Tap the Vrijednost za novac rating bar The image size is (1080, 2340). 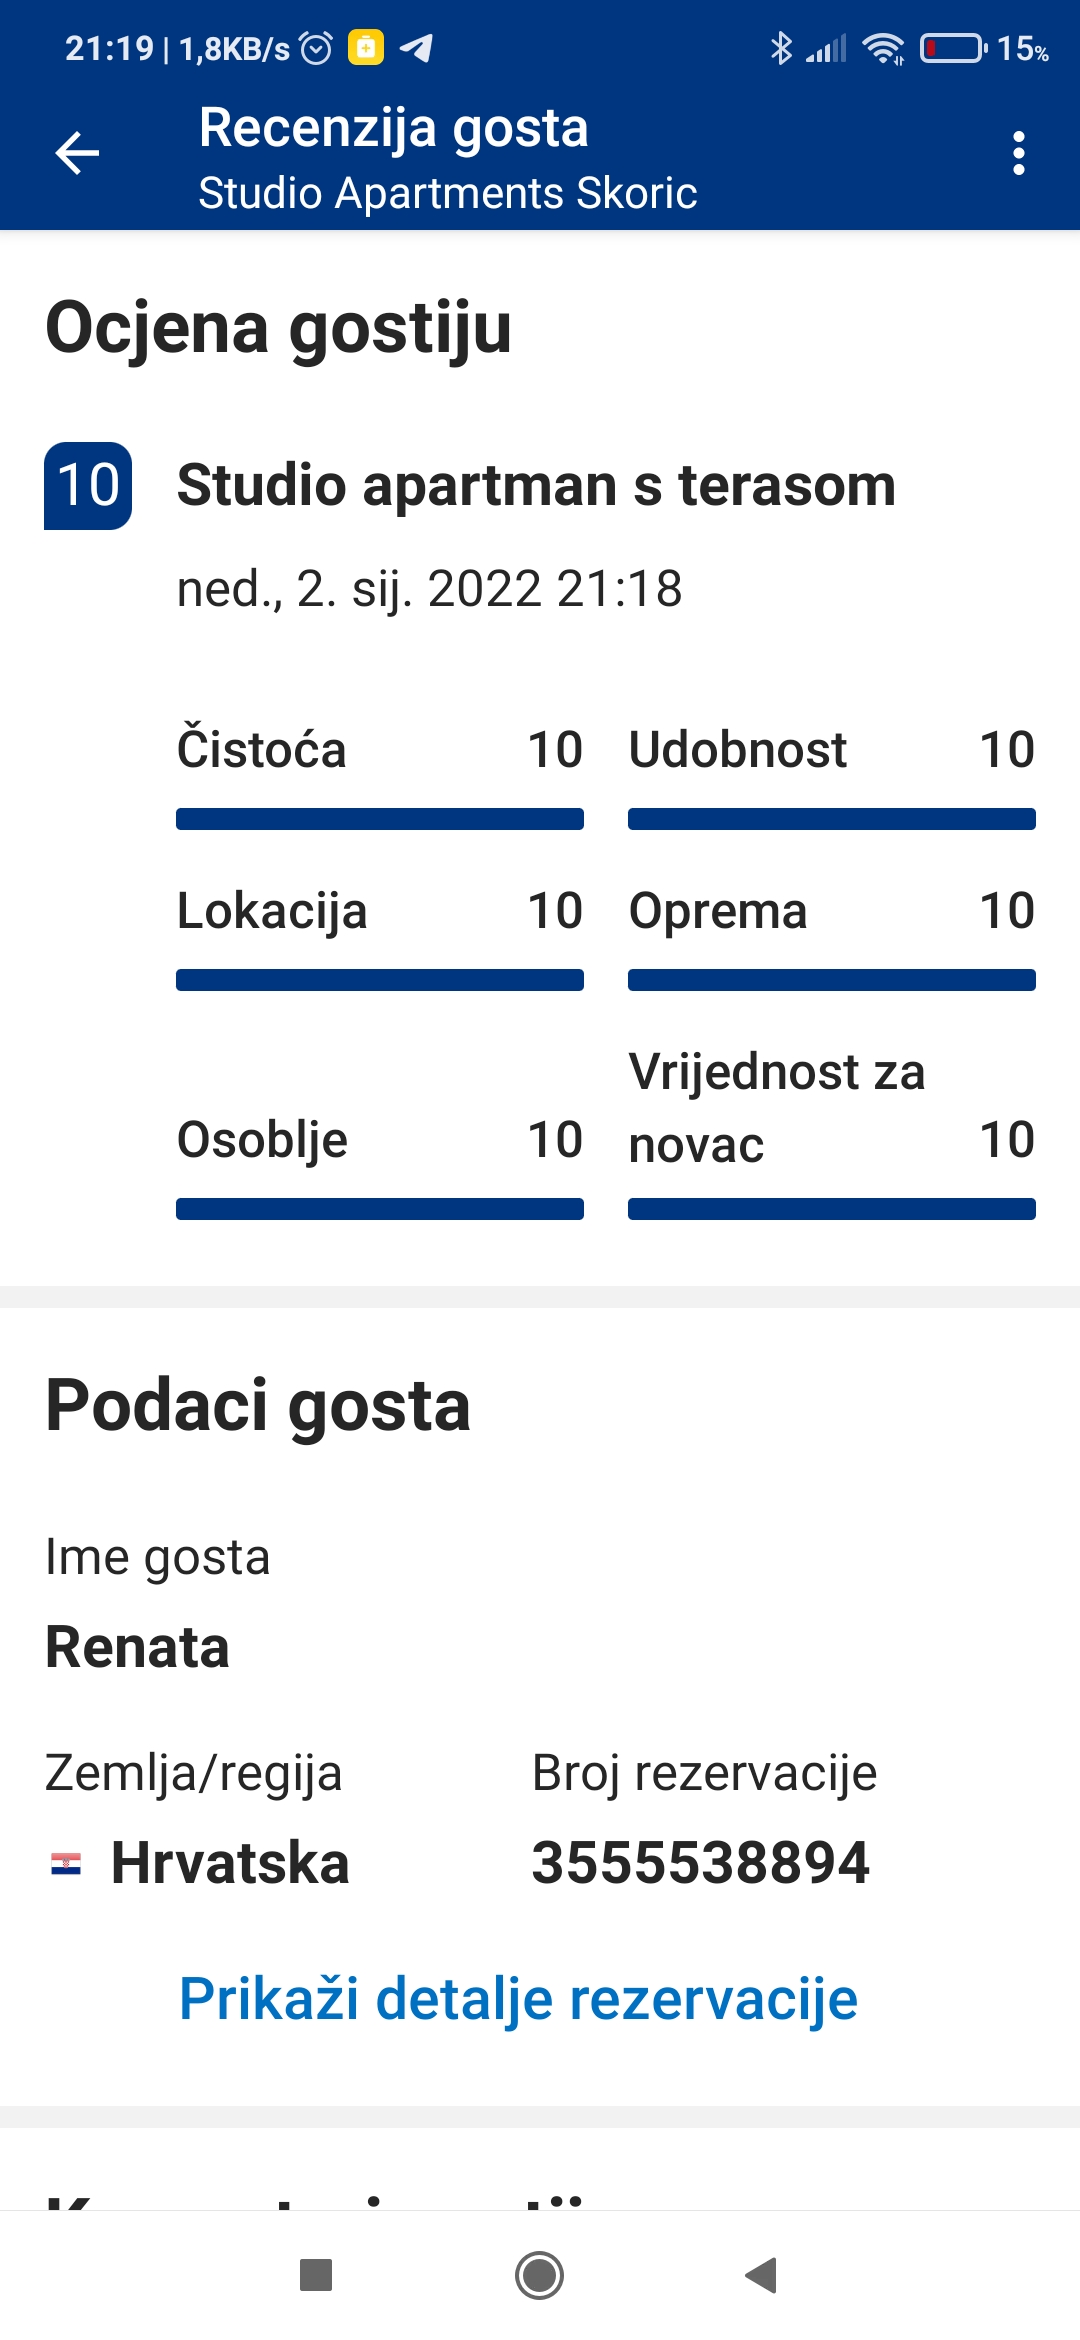coord(832,1209)
